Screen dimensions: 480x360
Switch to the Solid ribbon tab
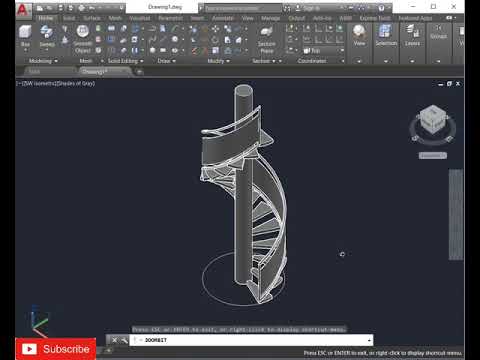tap(69, 18)
